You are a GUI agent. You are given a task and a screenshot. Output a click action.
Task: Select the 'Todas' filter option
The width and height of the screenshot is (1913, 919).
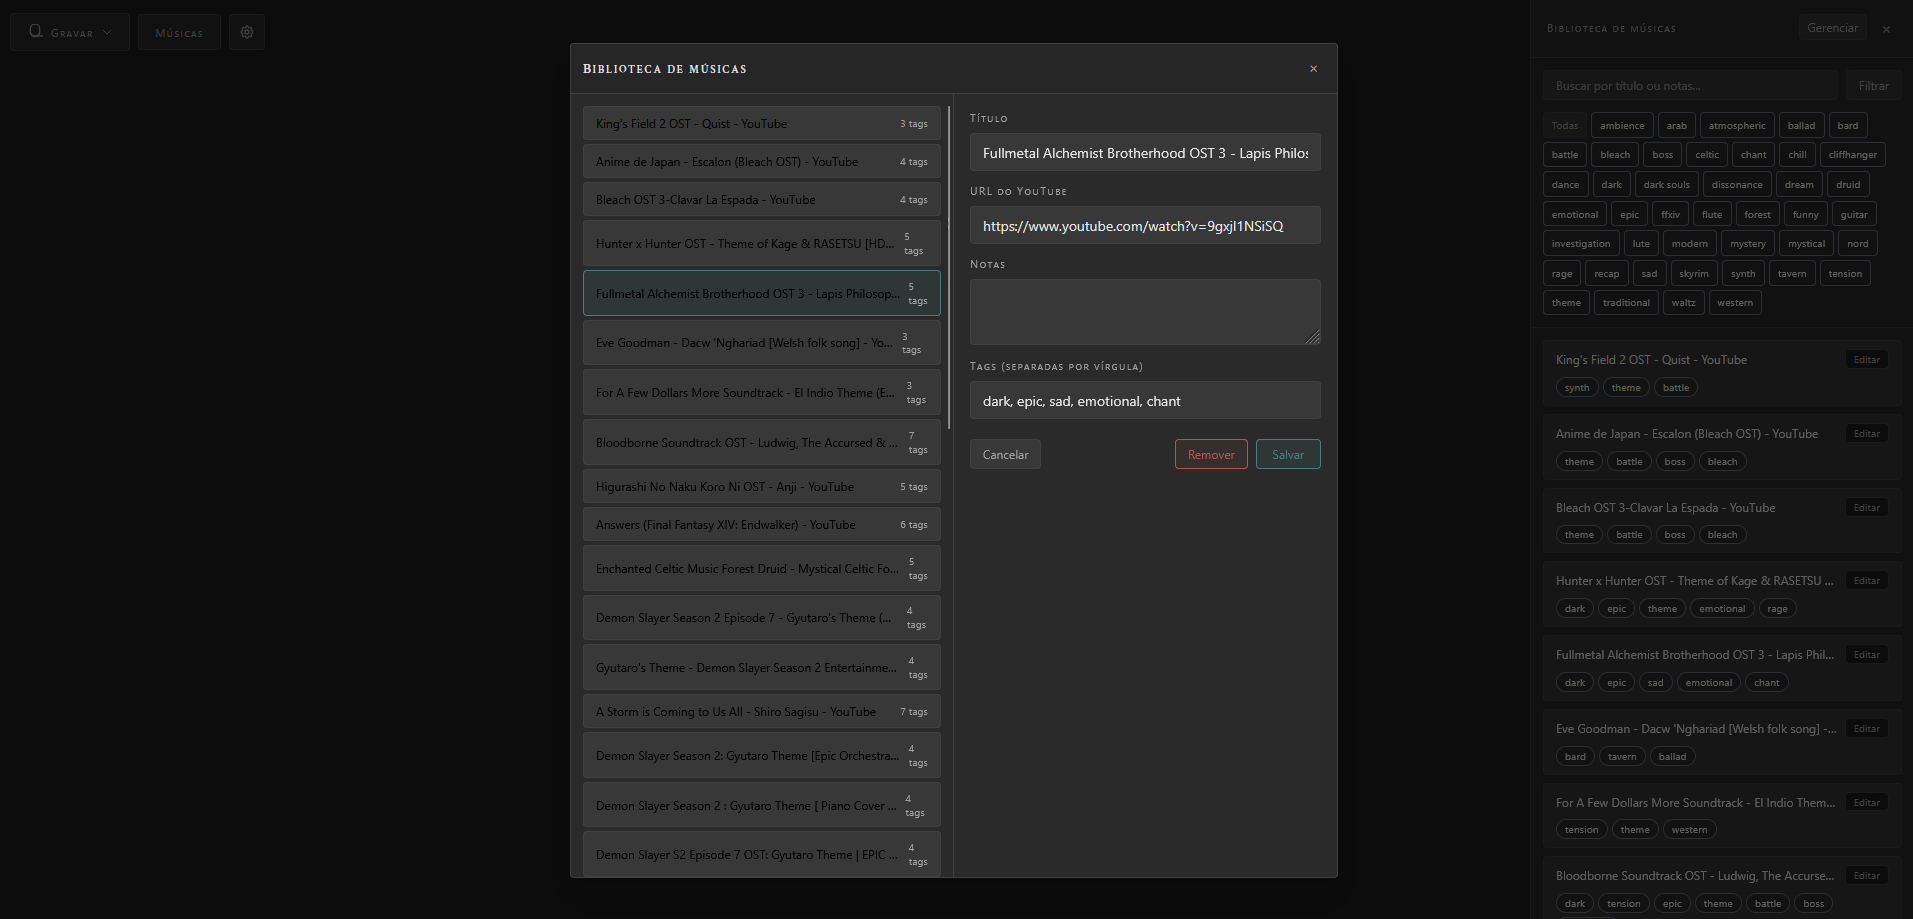pos(1564,125)
